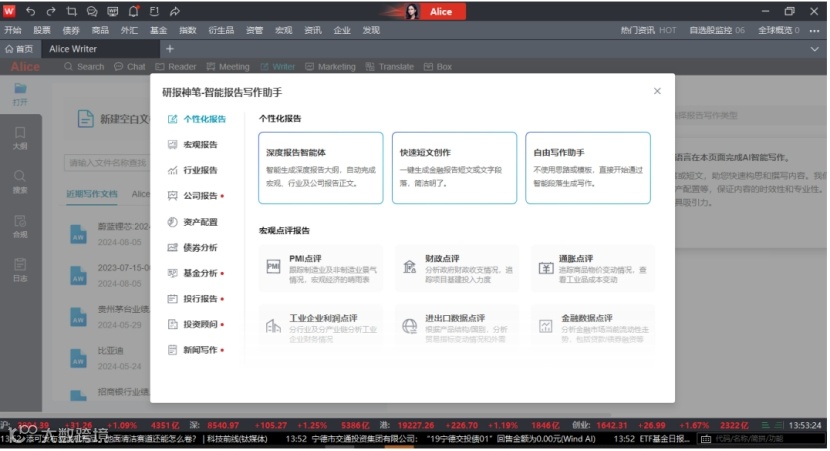Select 个性化报告 category
This screenshot has height=451, width=830.
click(x=197, y=119)
